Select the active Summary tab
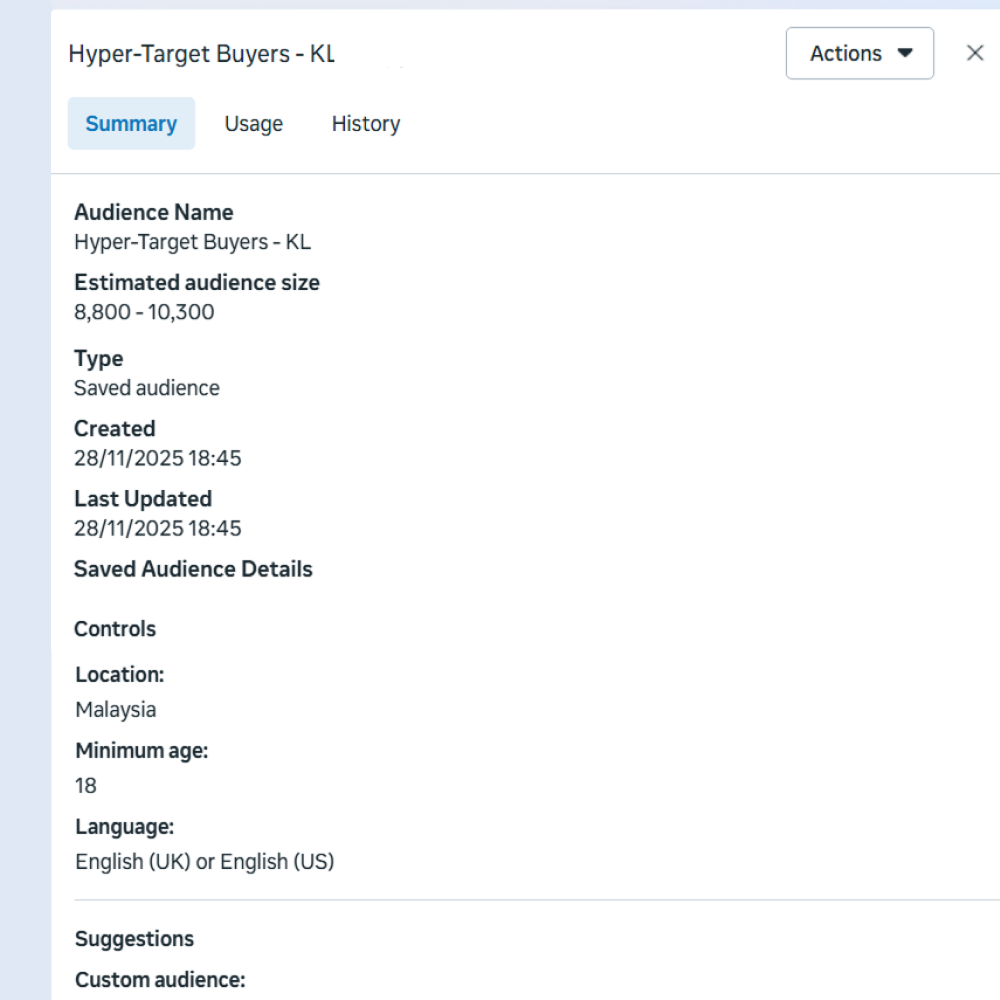Screen dimensions: 1000x1000 [x=131, y=123]
